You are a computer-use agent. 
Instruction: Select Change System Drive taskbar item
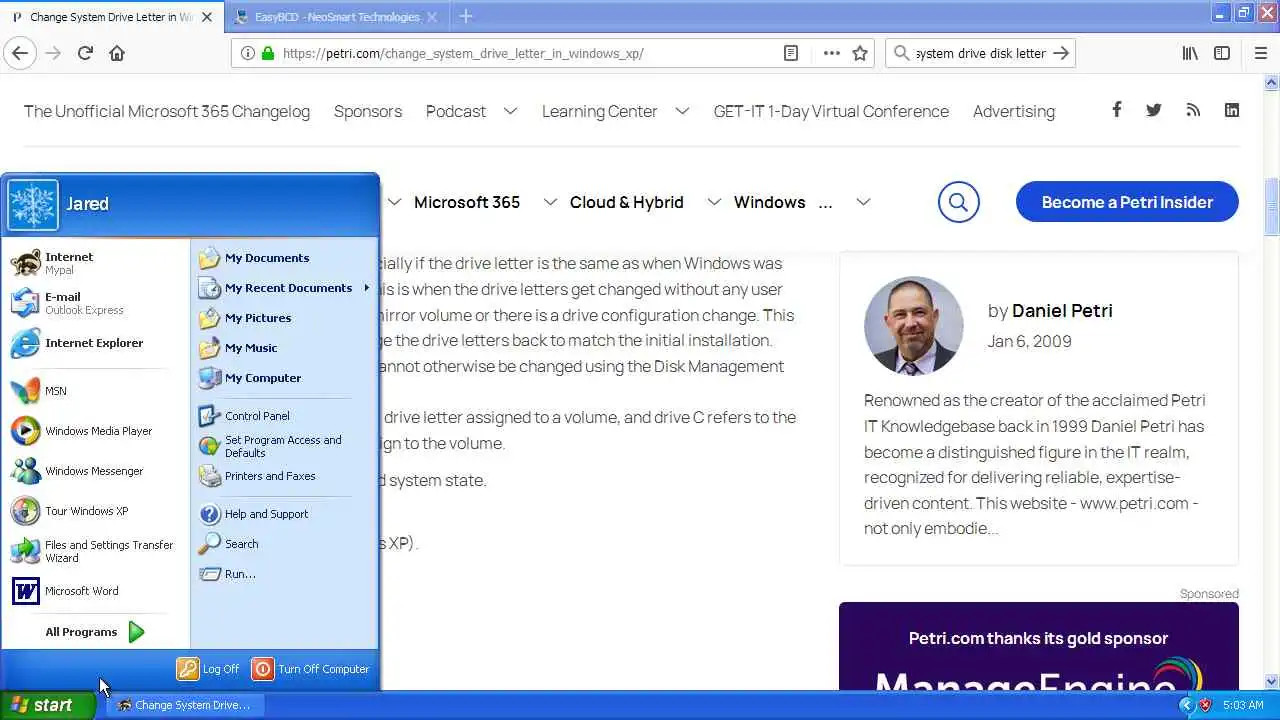185,705
